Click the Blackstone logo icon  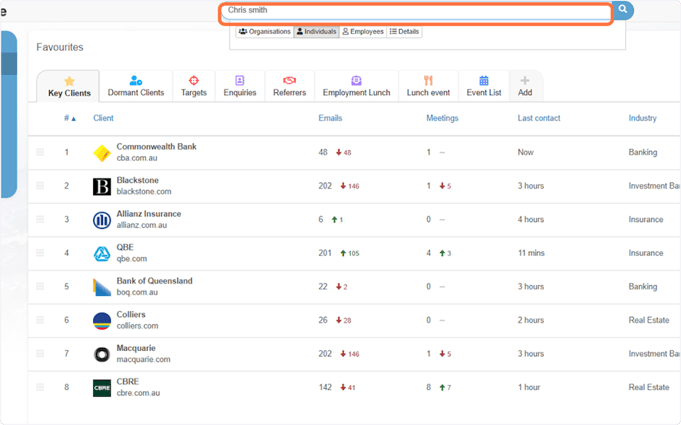[102, 187]
